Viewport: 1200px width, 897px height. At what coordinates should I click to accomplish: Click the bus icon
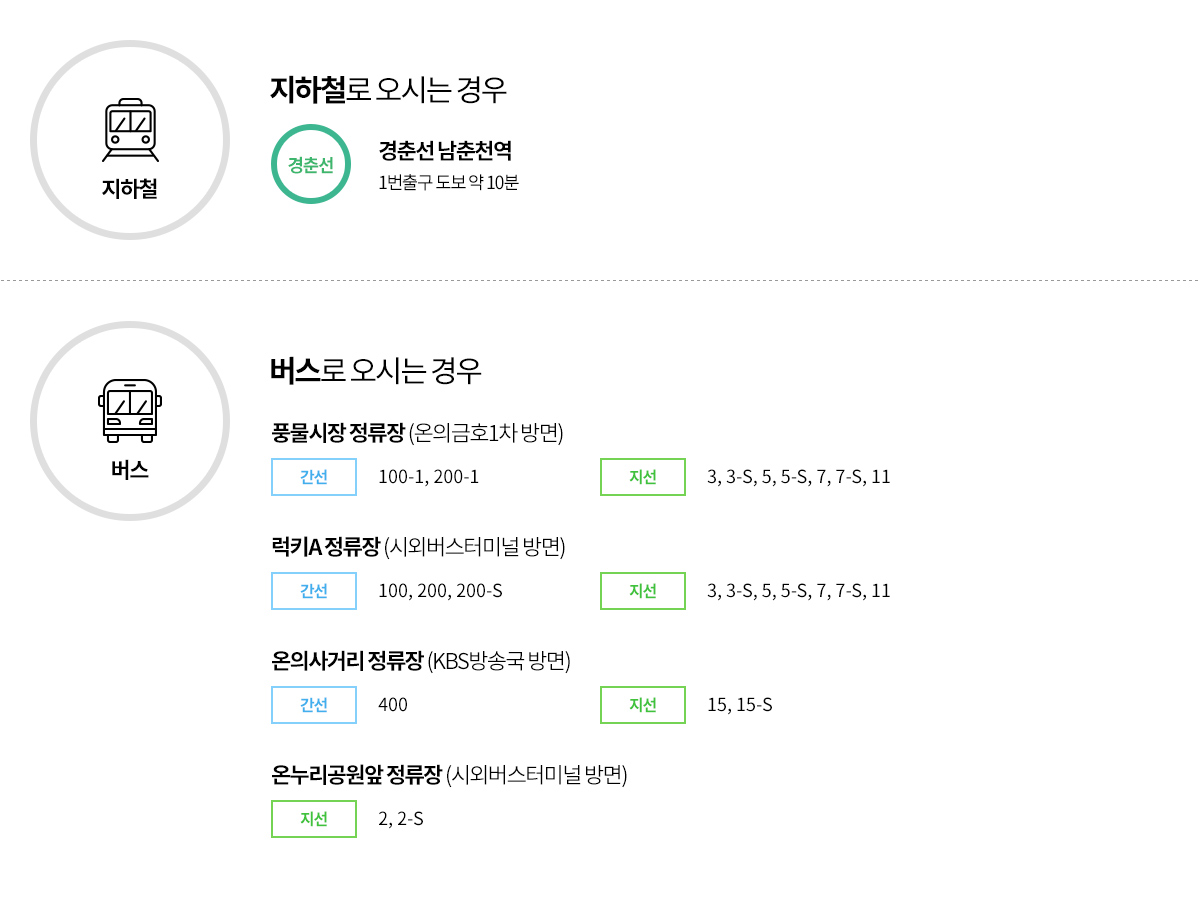(x=130, y=411)
